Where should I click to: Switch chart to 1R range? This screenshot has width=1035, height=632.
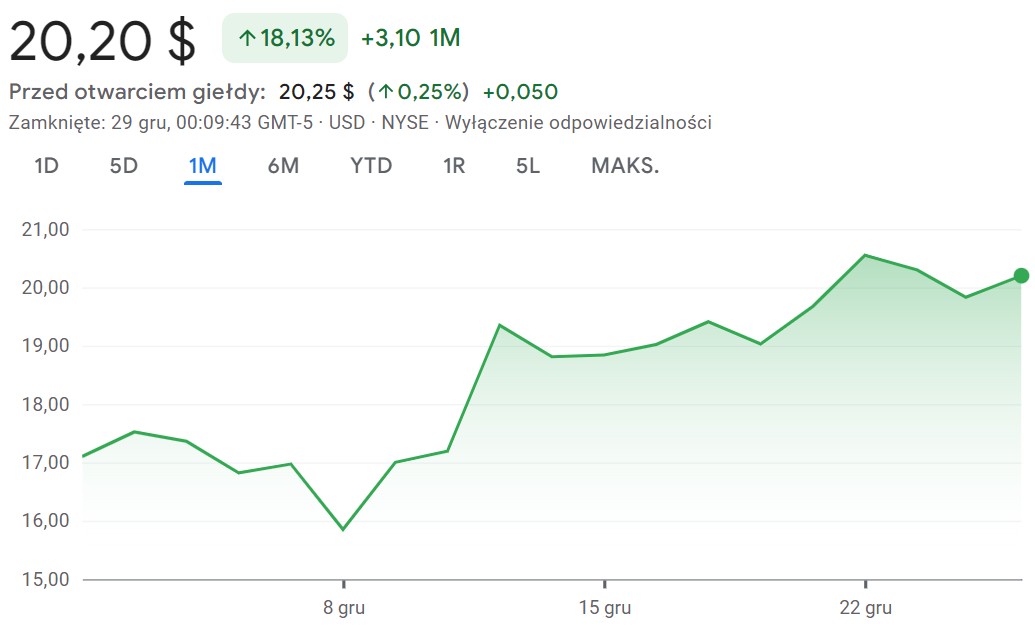[454, 166]
